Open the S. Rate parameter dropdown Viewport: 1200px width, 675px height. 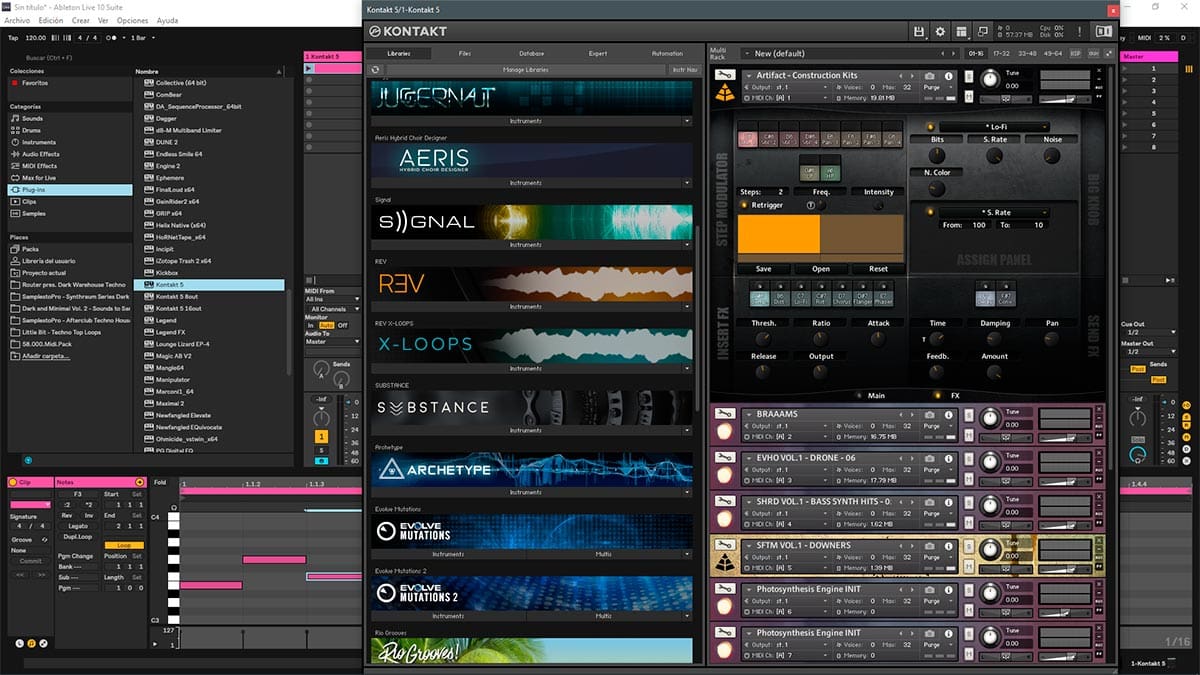[x=994, y=212]
